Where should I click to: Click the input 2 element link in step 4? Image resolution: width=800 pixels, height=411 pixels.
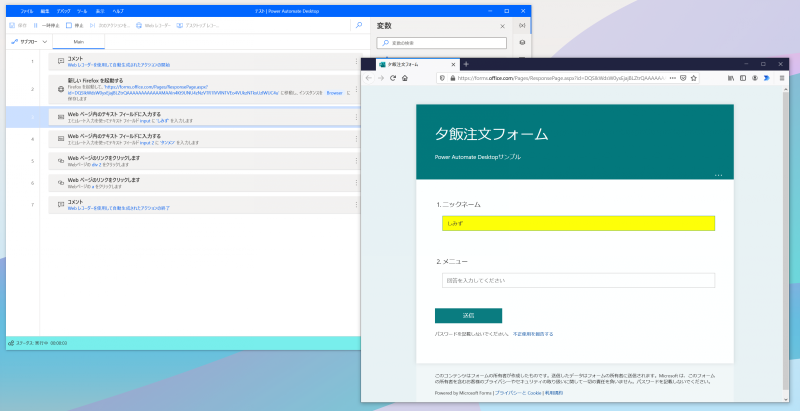146,143
